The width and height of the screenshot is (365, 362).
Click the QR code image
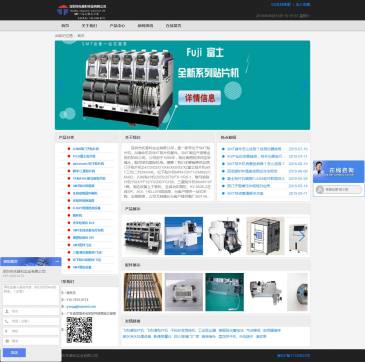click(x=79, y=330)
